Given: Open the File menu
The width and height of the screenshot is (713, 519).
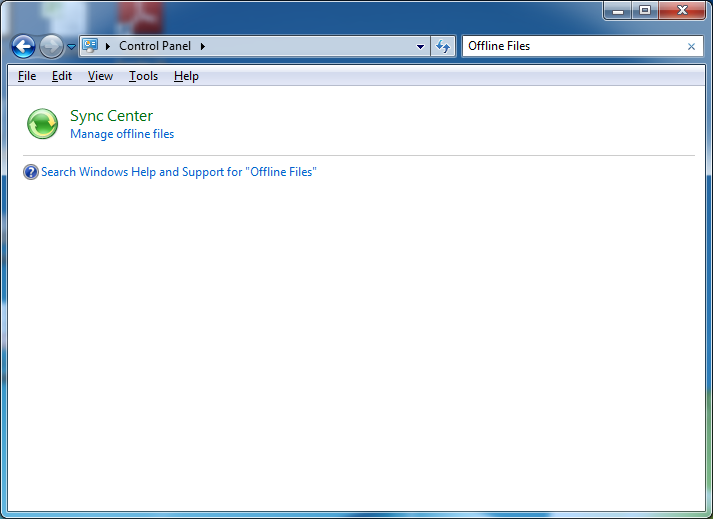Looking at the screenshot, I should tap(27, 76).
